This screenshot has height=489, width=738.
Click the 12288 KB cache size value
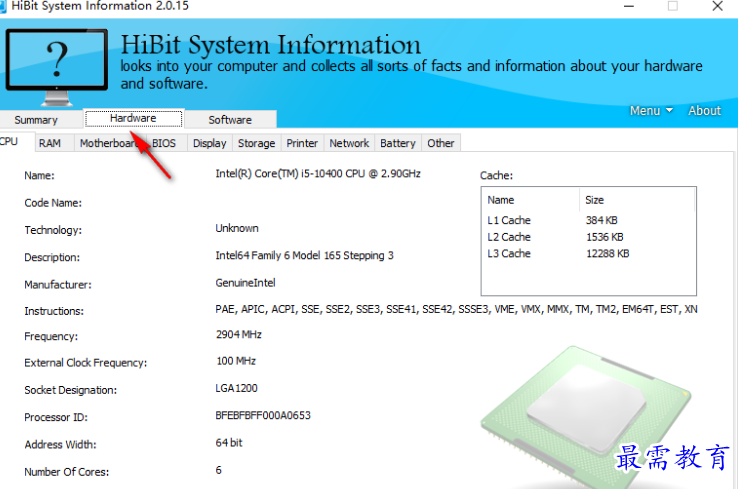[x=608, y=253]
